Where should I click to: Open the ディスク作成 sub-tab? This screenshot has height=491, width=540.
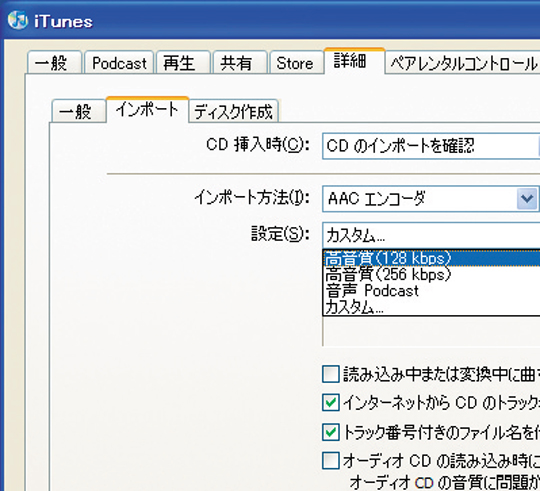(x=233, y=111)
